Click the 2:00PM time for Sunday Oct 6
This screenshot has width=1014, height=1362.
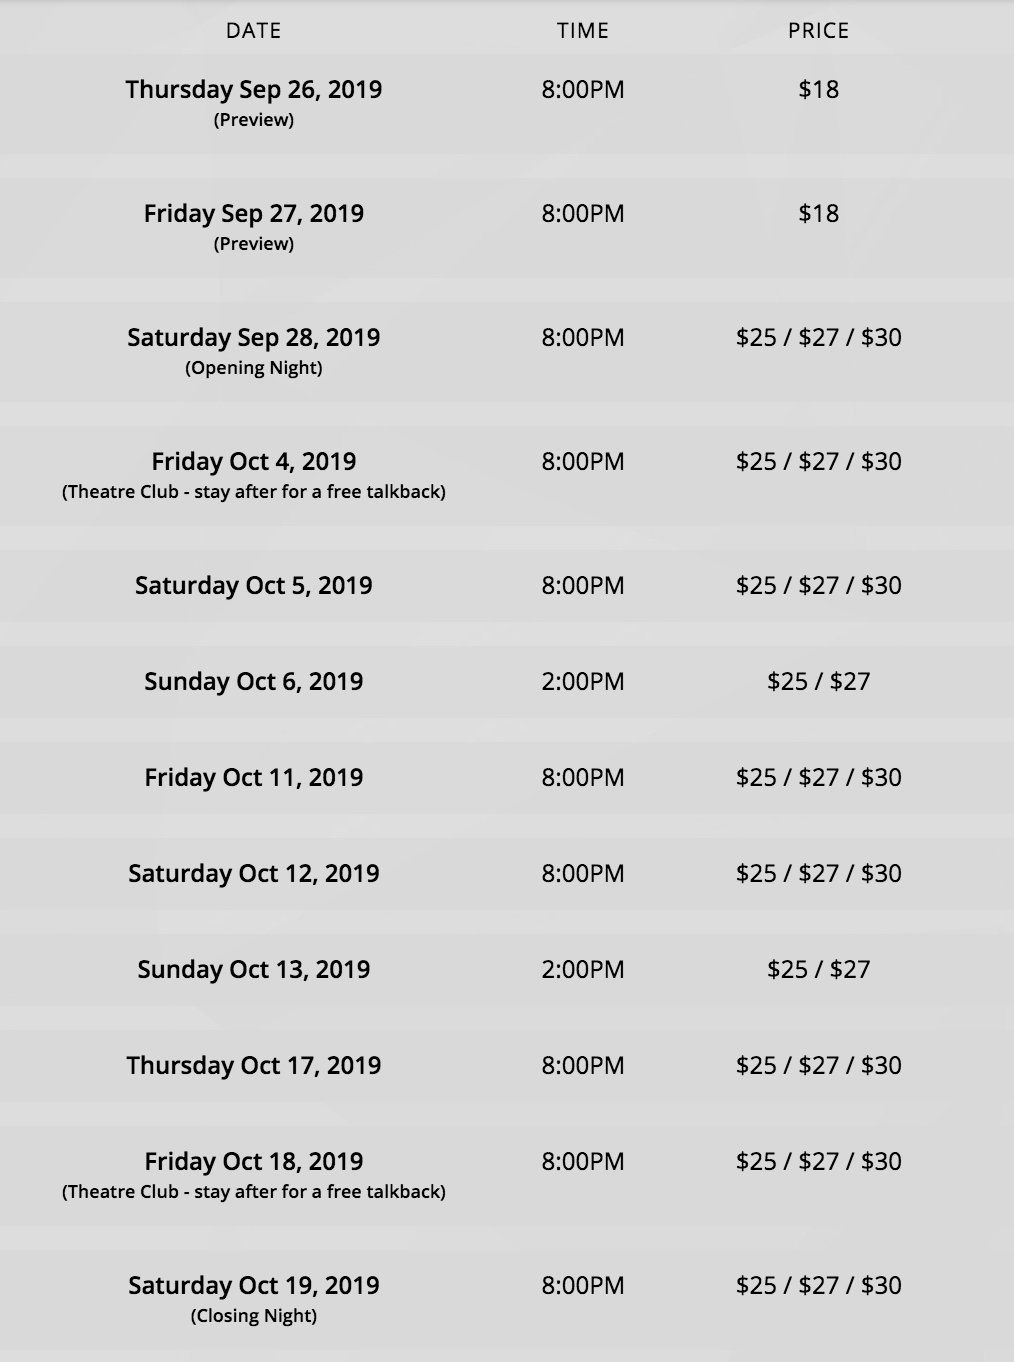[x=583, y=681]
